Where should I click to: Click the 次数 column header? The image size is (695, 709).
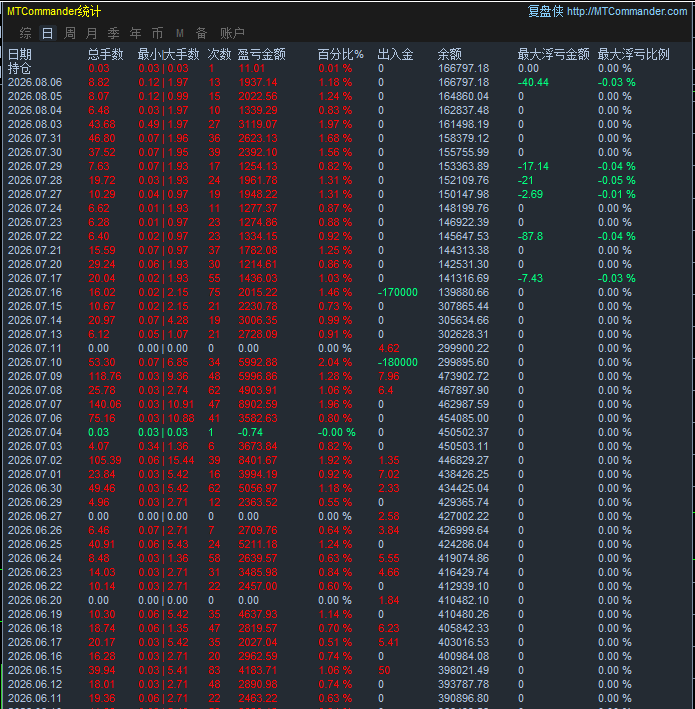(x=219, y=55)
